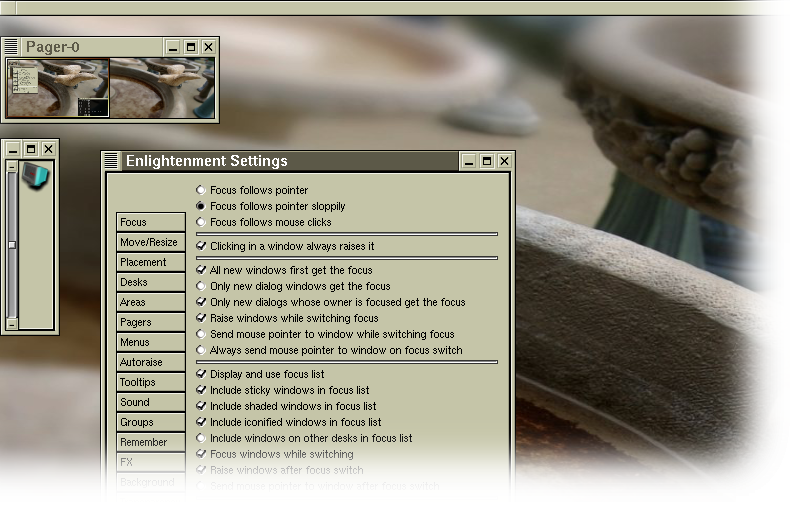The width and height of the screenshot is (800, 525).
Task: Enable Only new dialog windows get the focus
Action: click(x=293, y=286)
